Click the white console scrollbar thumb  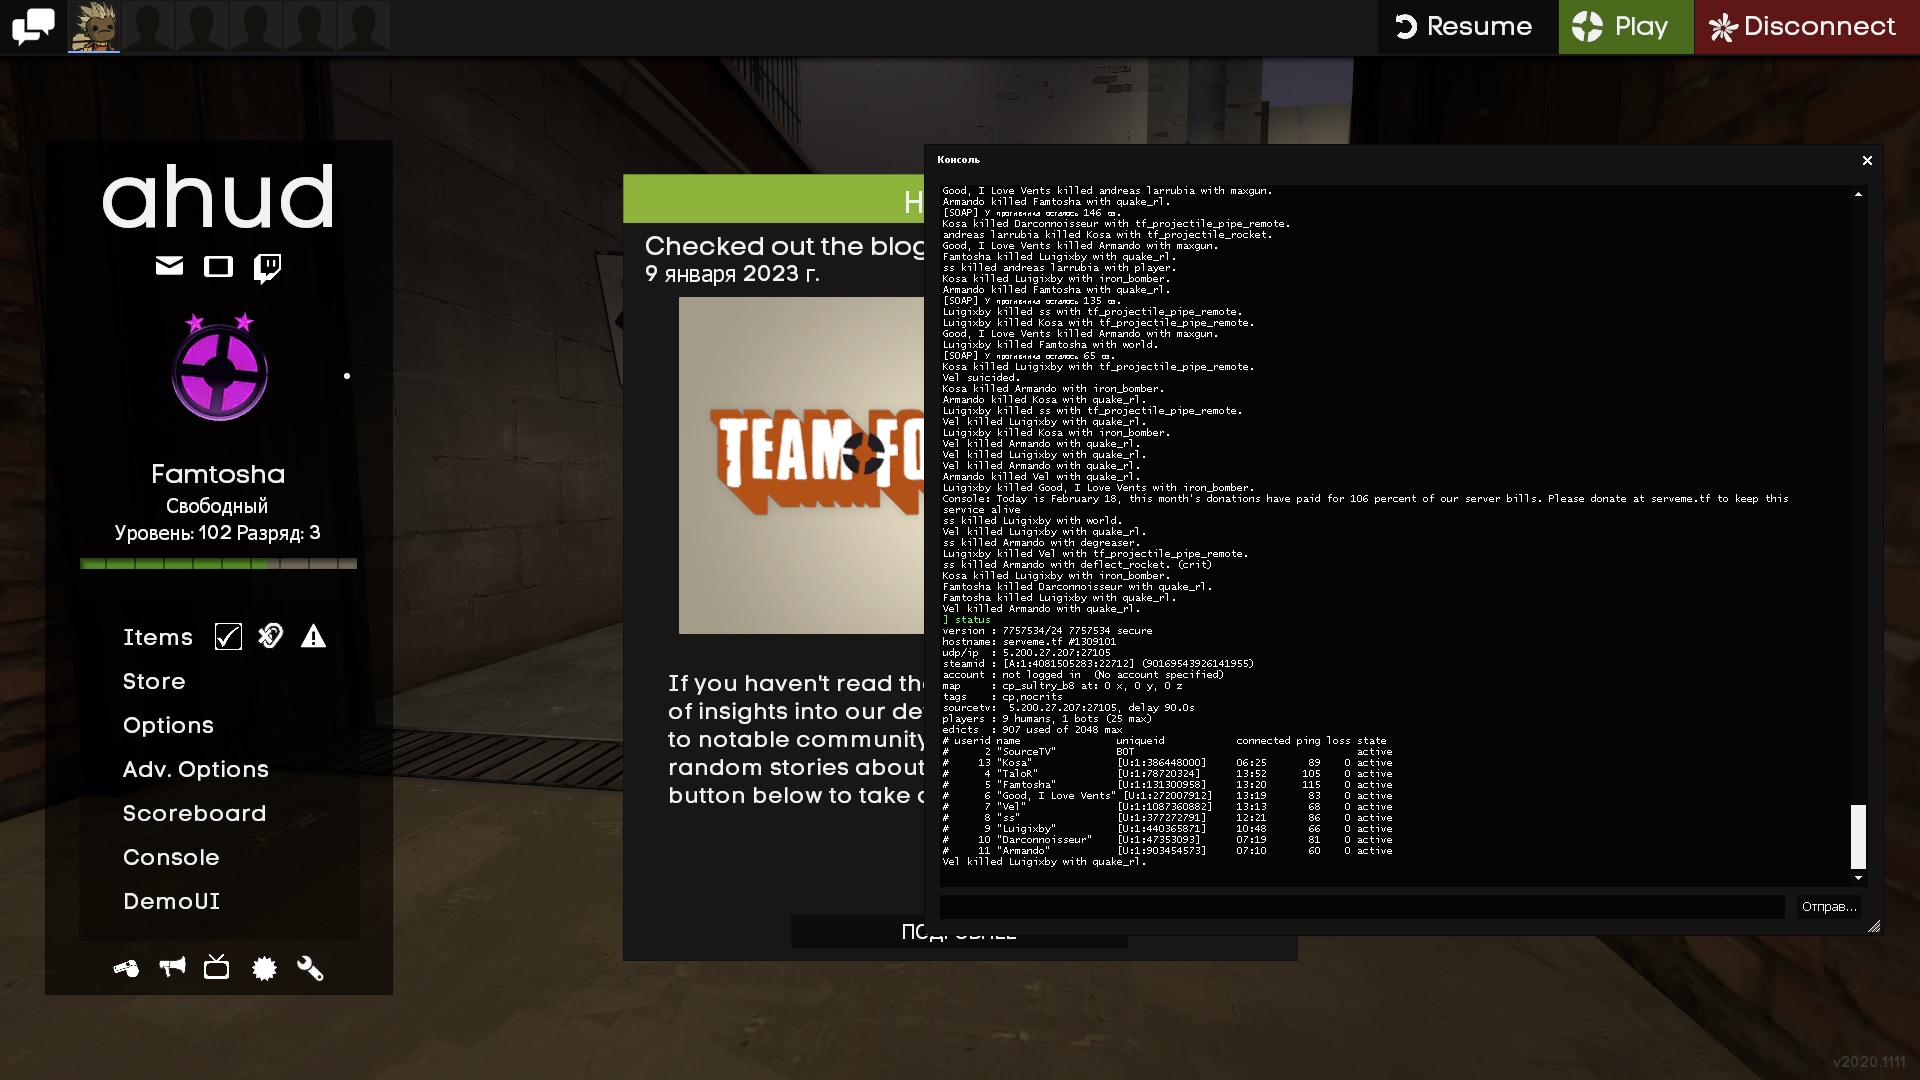1858,836
